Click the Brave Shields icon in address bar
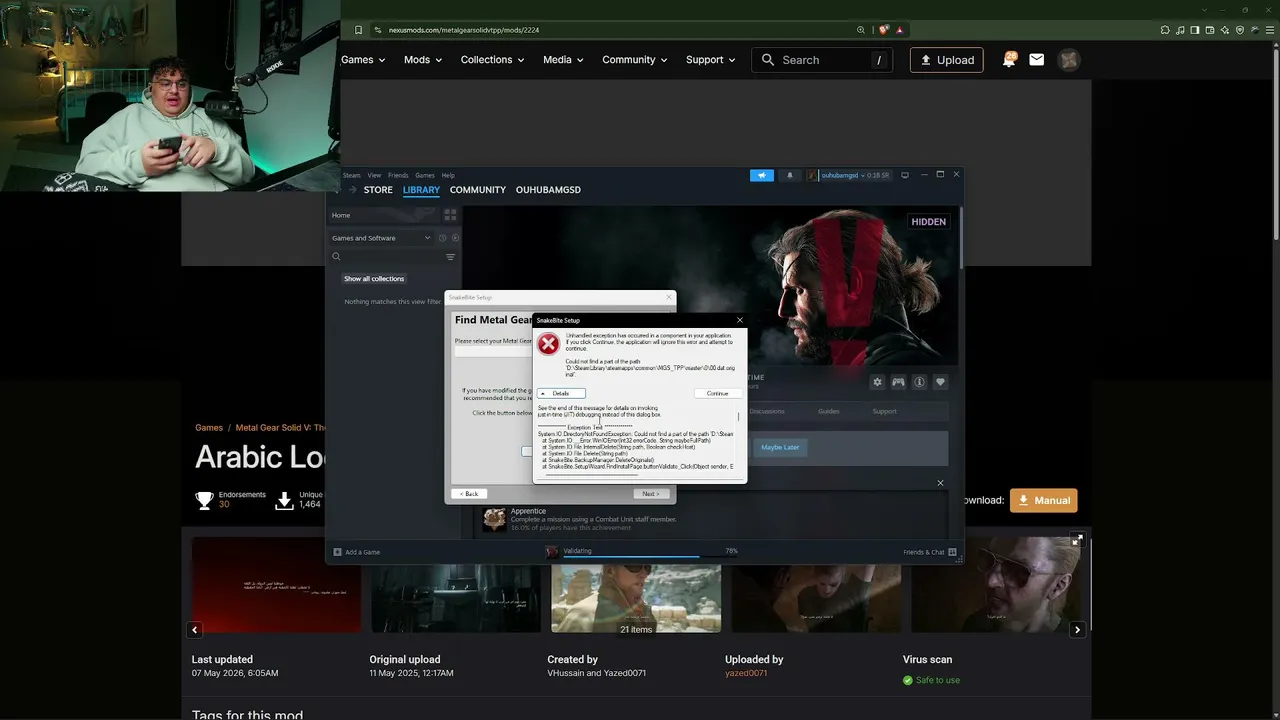This screenshot has width=1280, height=720. pos(884,30)
